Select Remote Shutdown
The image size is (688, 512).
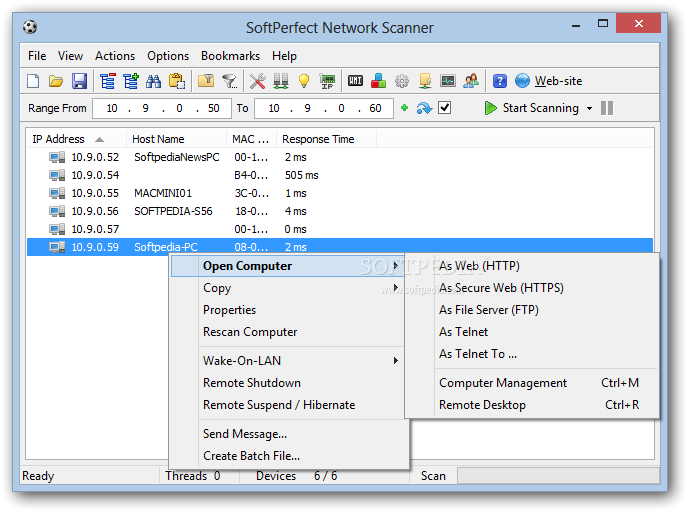pos(287,383)
